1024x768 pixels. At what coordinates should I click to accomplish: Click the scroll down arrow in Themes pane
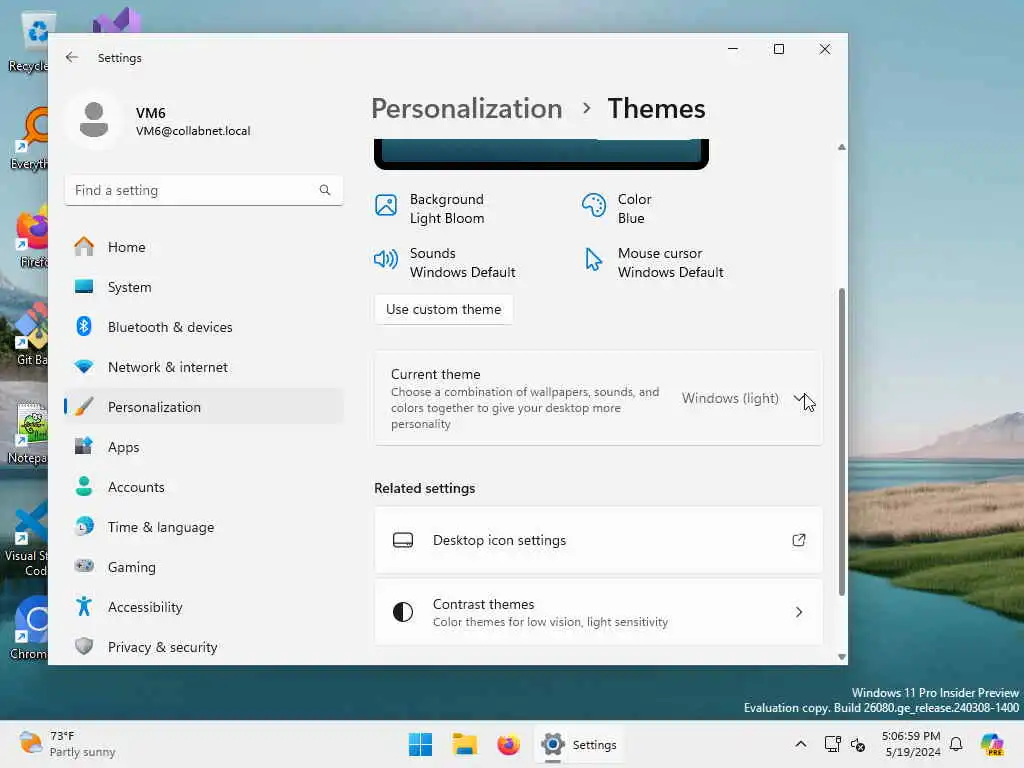point(841,657)
